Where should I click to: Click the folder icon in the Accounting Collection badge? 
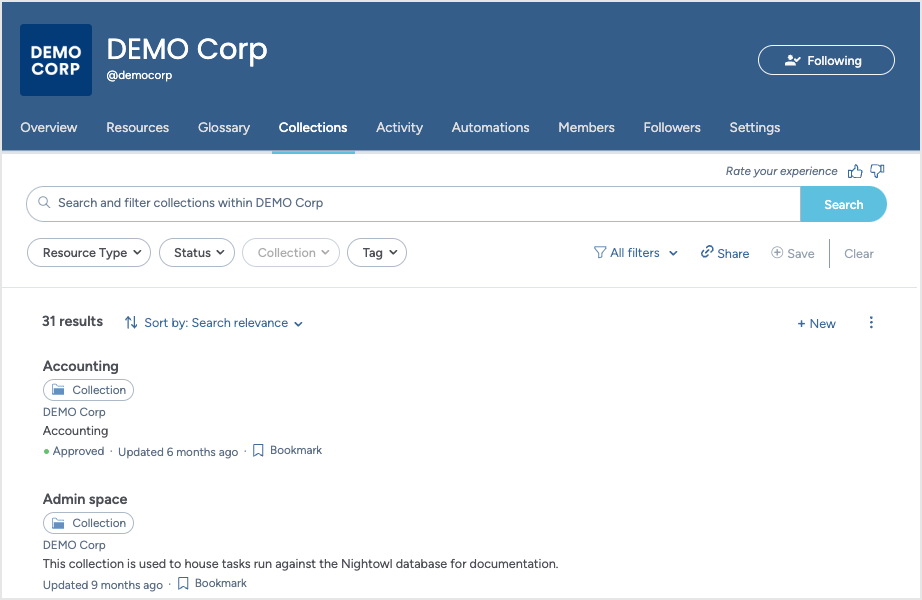click(x=58, y=390)
